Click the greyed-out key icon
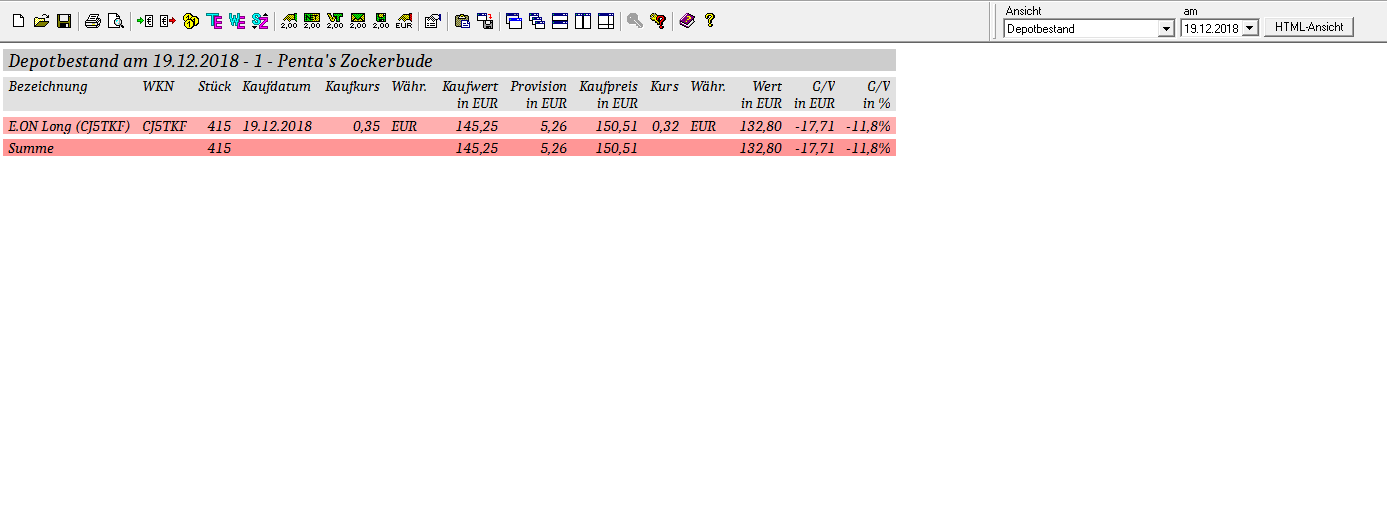Screen dimensions: 1387x505 [635, 20]
